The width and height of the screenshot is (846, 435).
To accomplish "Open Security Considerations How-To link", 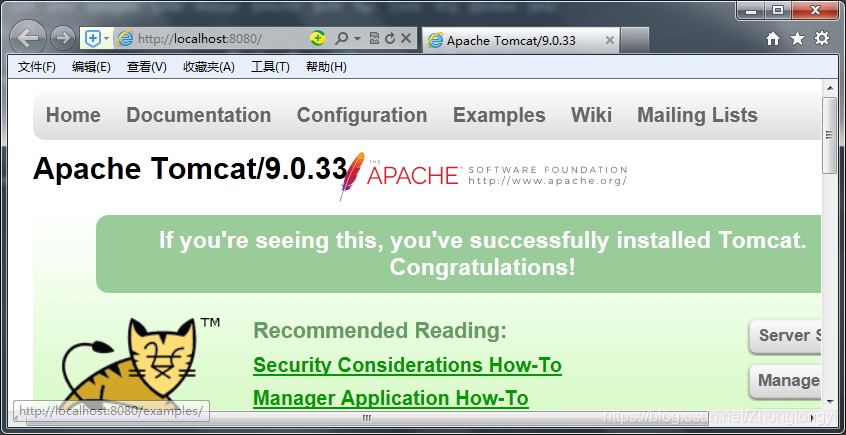I will [x=407, y=365].
